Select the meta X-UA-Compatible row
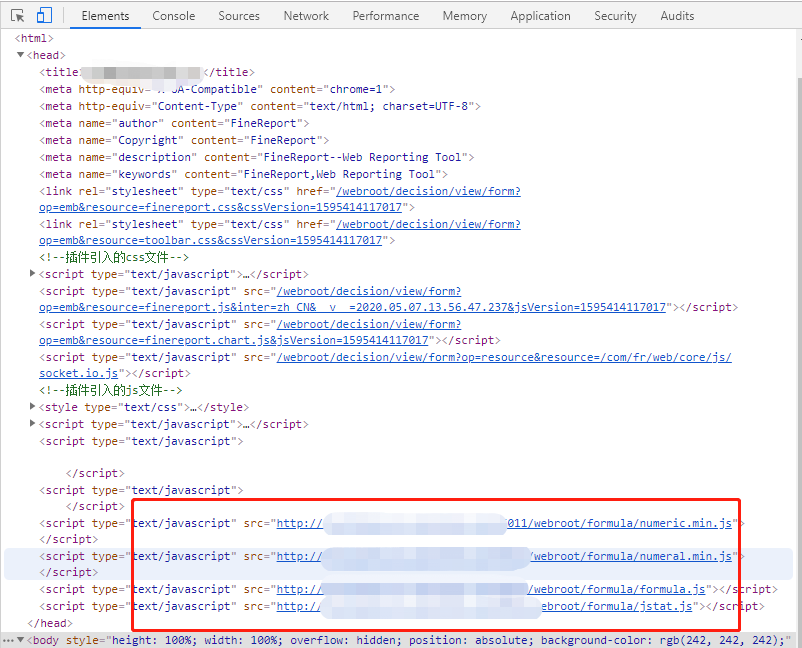Screen dimensions: 802x648 (x=217, y=89)
